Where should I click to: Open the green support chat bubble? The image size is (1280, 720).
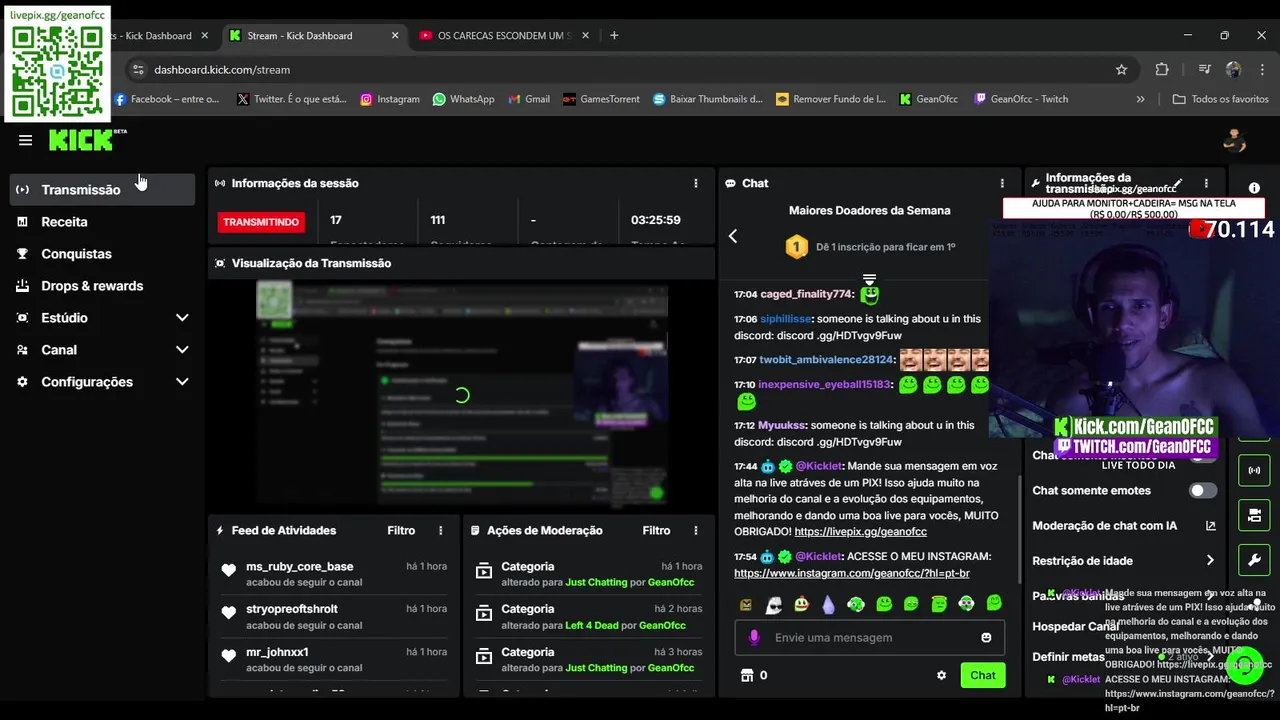click(1244, 665)
